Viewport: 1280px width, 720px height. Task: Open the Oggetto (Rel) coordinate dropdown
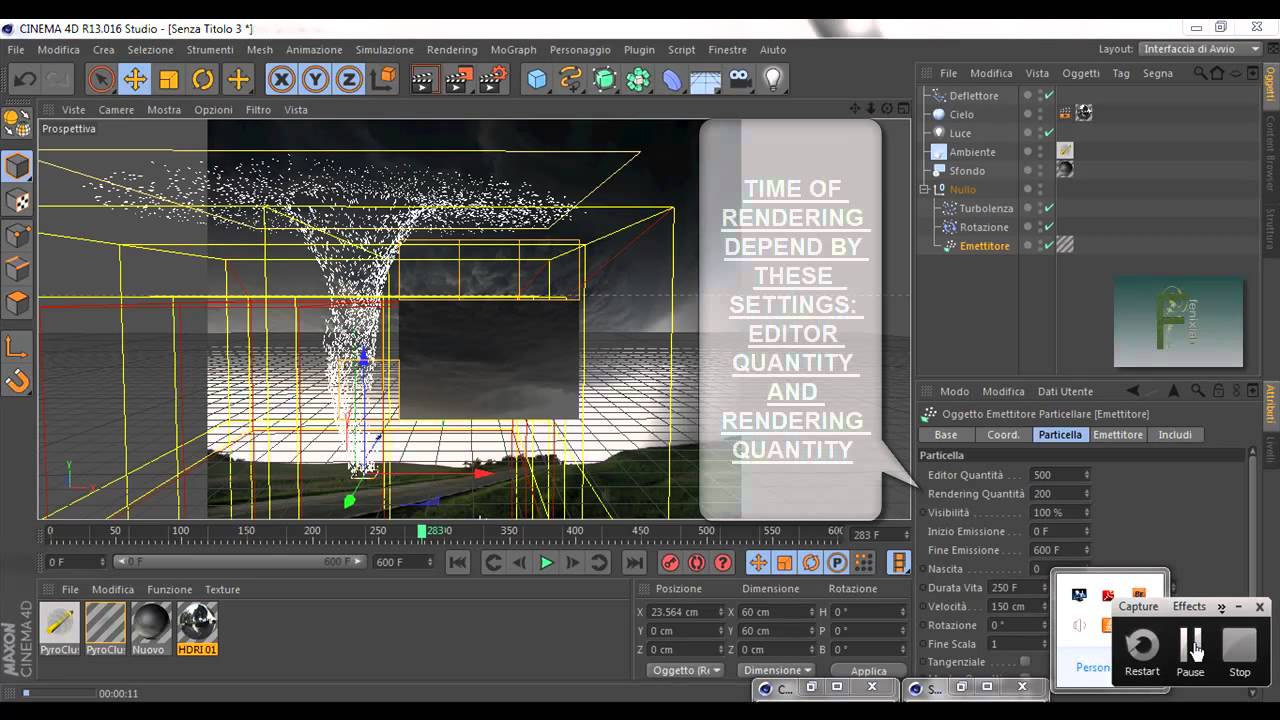point(686,670)
